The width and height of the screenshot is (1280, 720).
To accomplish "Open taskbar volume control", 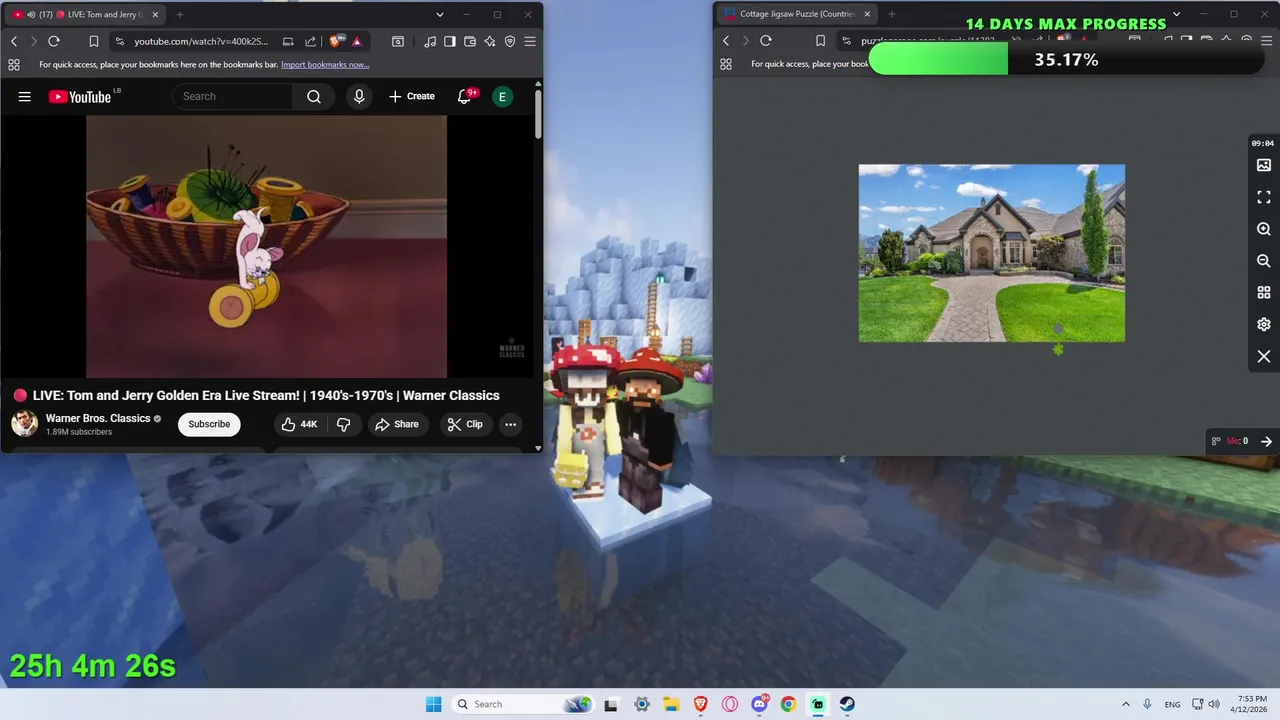I will coord(1214,704).
